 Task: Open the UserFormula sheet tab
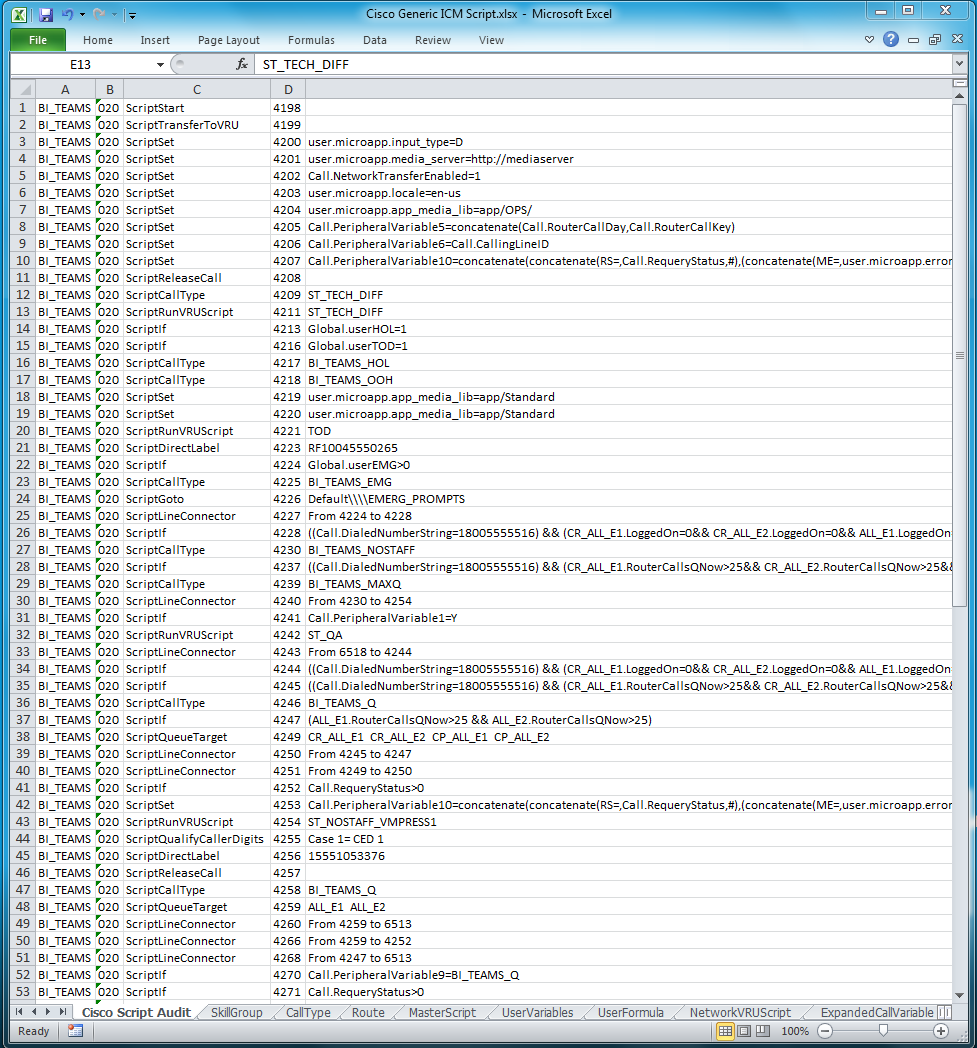pyautogui.click(x=631, y=1013)
